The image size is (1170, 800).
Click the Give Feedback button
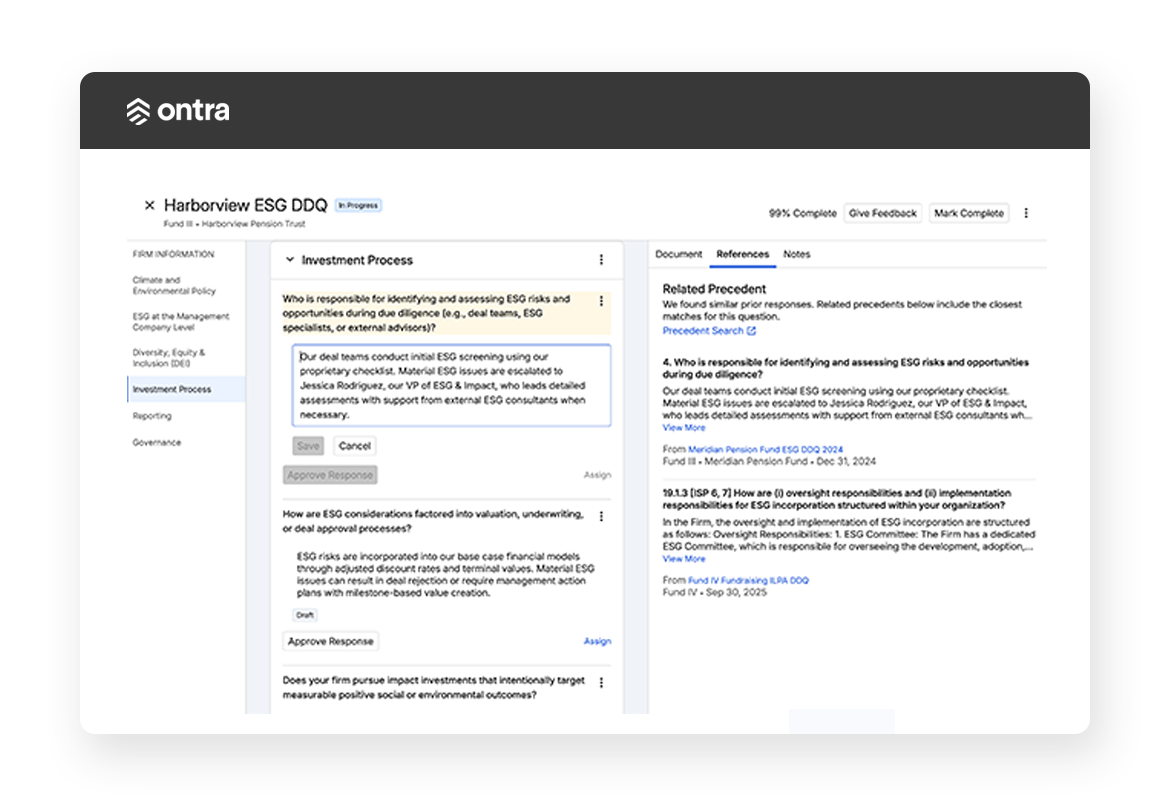(x=882, y=213)
